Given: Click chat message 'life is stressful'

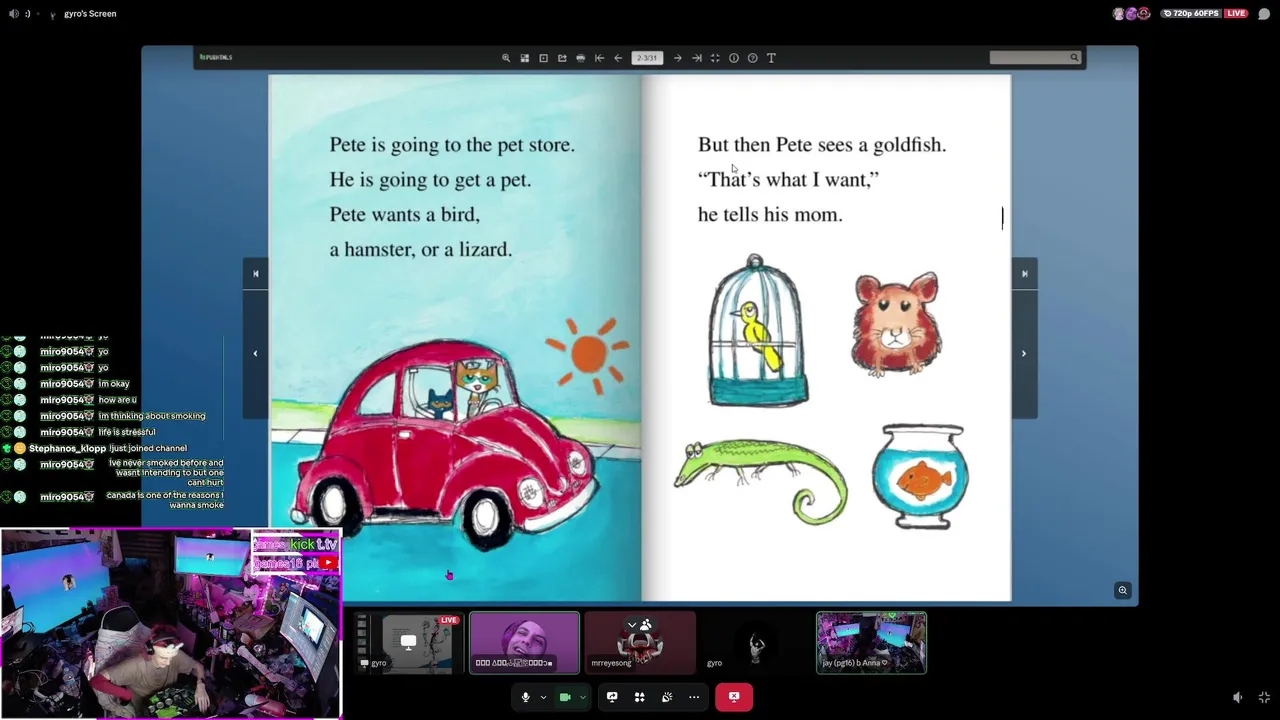Looking at the screenshot, I should (x=127, y=432).
